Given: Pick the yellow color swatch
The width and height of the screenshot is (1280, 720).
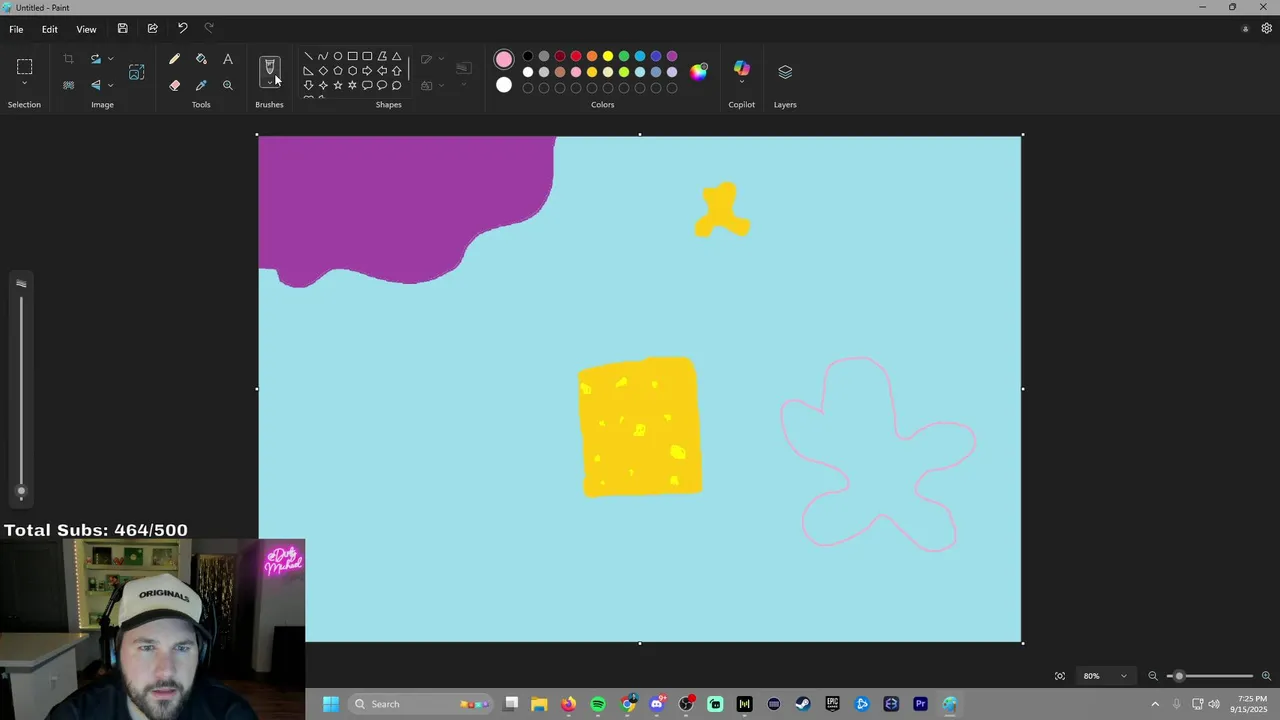Looking at the screenshot, I should [608, 56].
